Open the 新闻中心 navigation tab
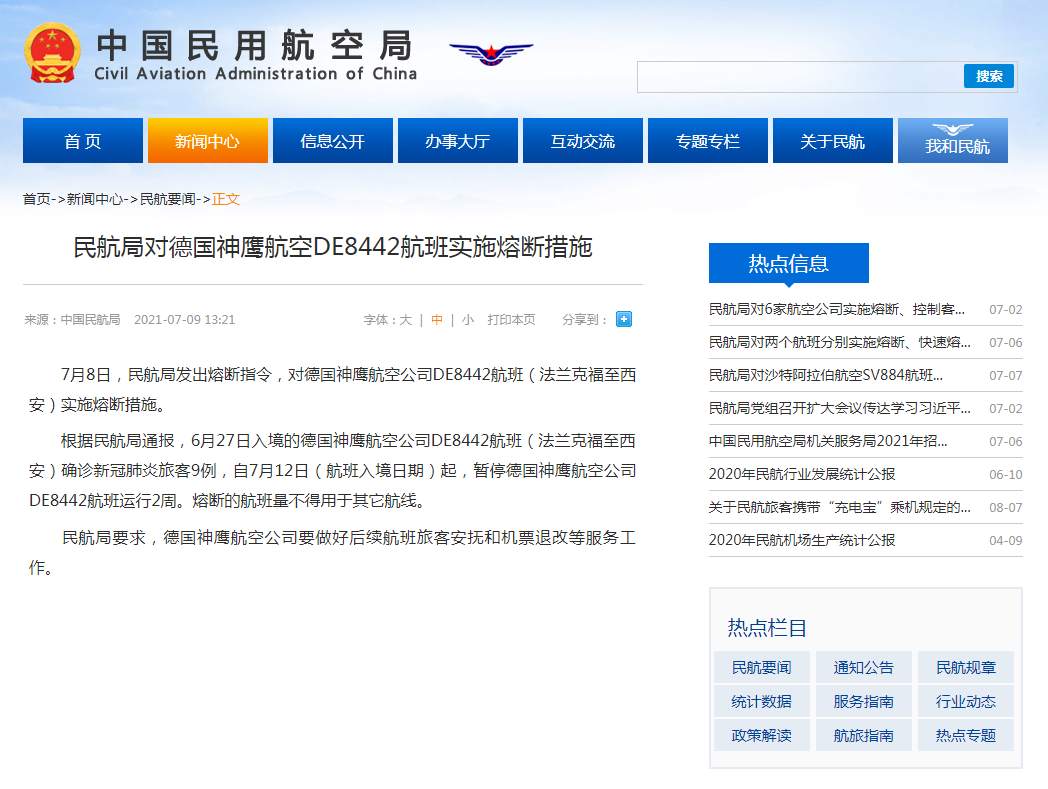This screenshot has height=789, width=1048. click(x=208, y=141)
